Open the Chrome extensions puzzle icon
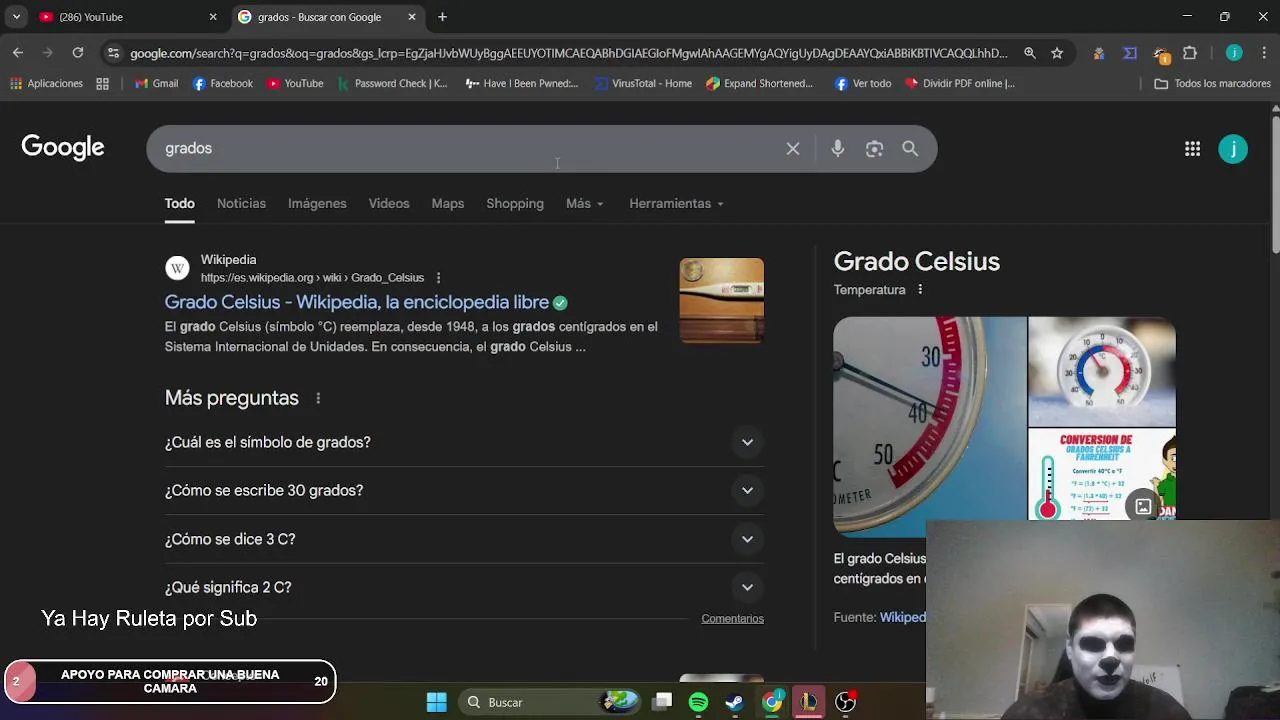 pos(1190,53)
